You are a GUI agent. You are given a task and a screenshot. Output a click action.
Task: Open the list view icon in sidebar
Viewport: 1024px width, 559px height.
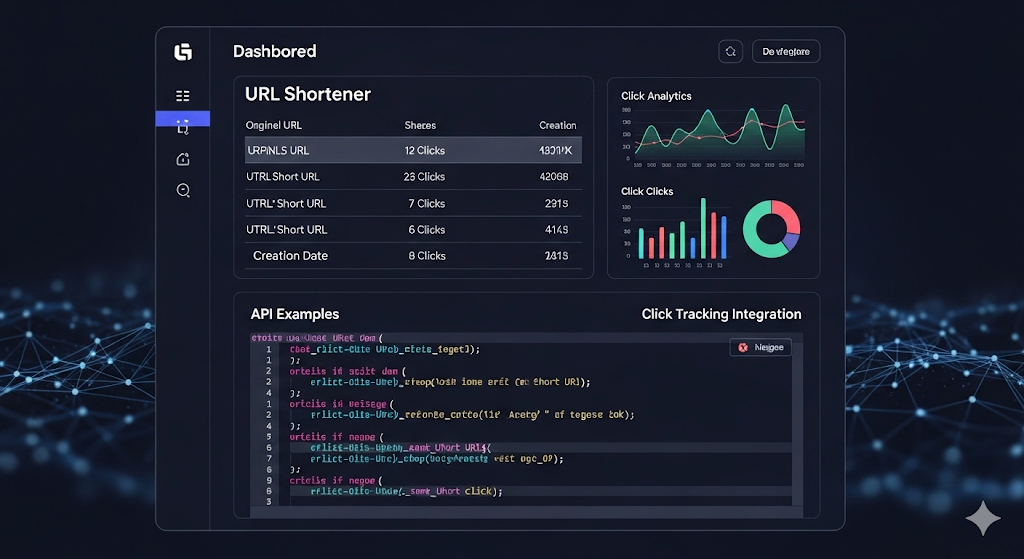pos(183,96)
